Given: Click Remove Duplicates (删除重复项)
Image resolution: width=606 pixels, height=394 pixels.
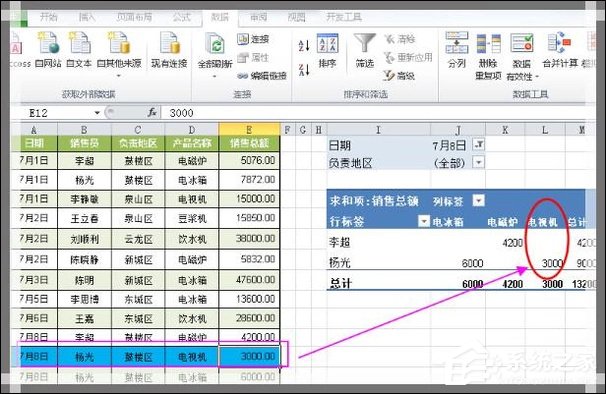Looking at the screenshot, I should pos(488,56).
